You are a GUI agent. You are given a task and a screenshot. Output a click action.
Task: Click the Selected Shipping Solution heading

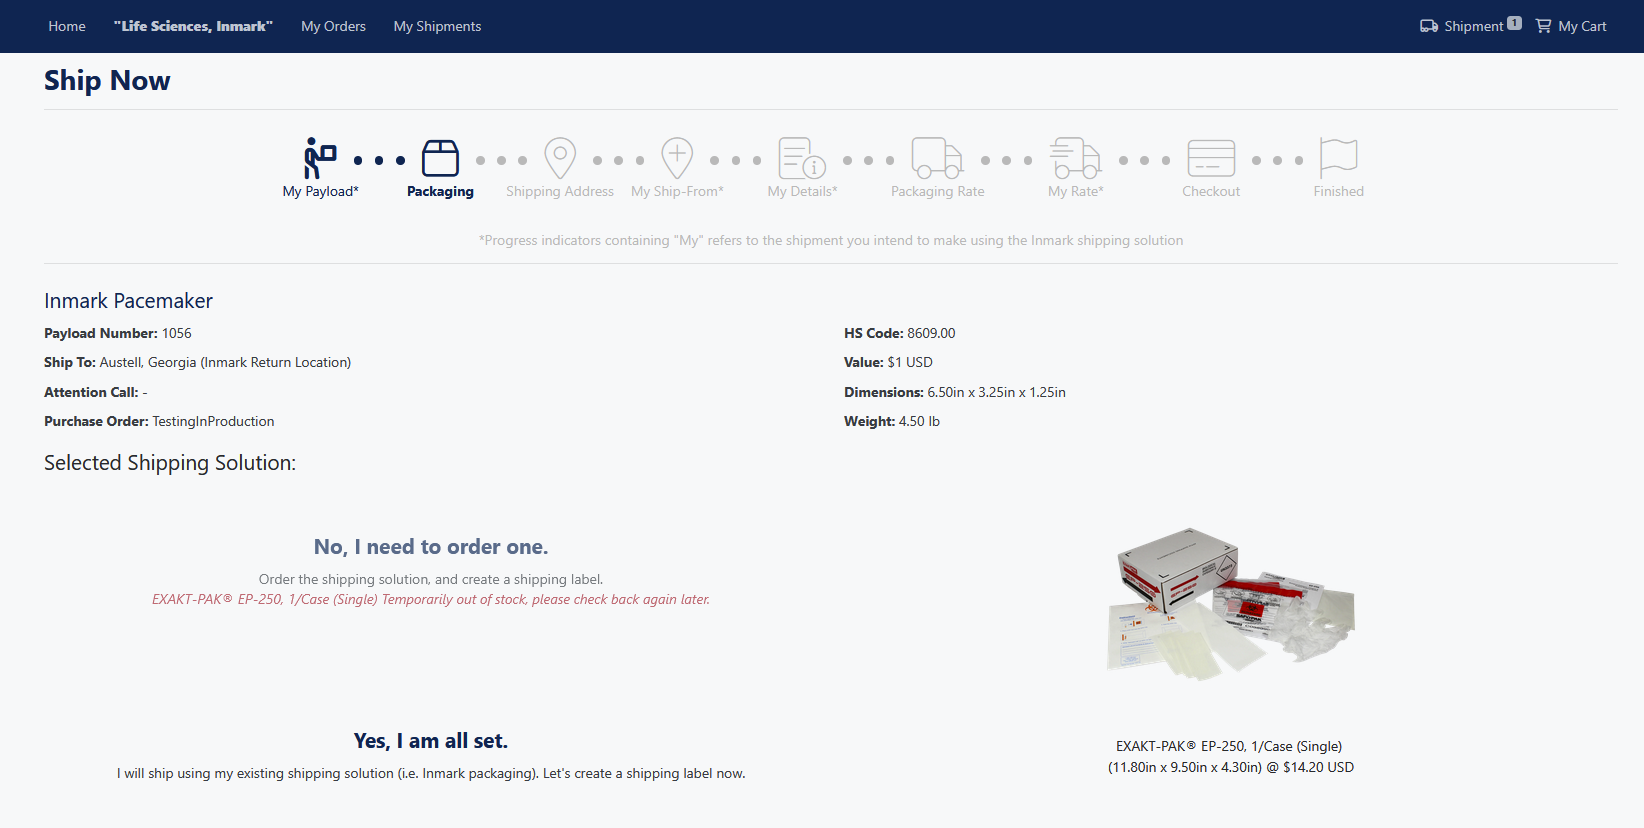pos(170,463)
